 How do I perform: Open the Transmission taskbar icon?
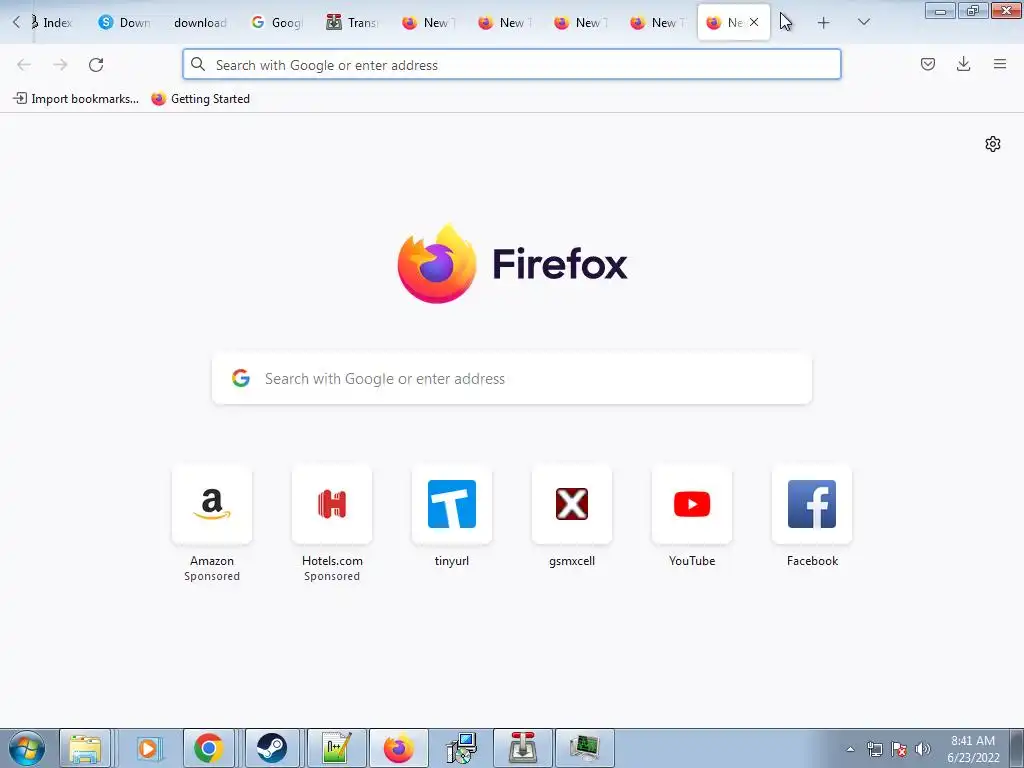[x=522, y=748]
